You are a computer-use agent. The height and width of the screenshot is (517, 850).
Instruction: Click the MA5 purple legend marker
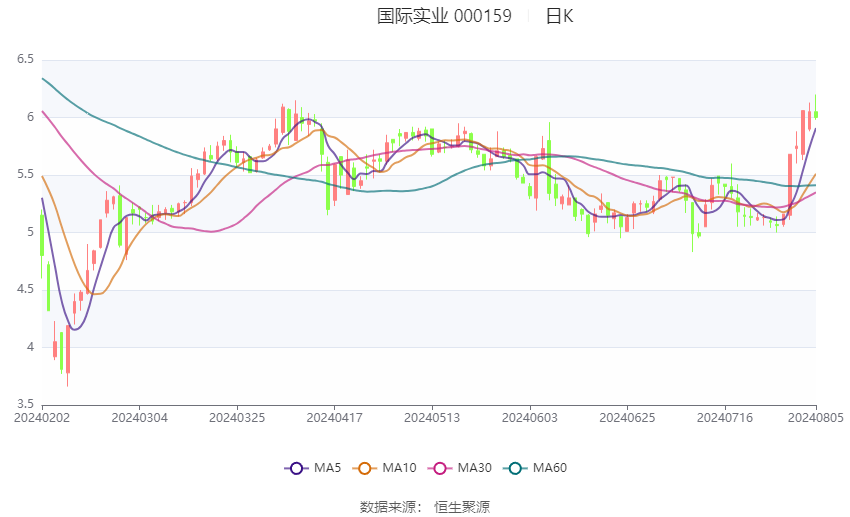pos(295,468)
